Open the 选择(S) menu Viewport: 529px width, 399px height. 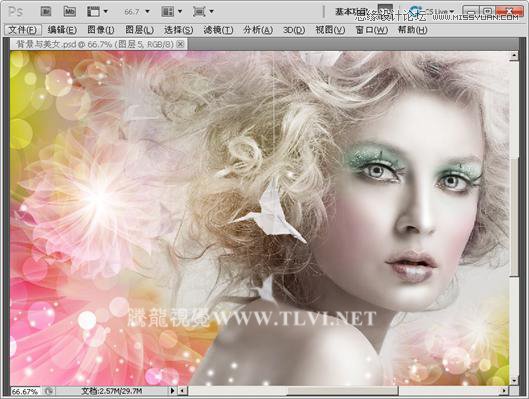point(178,30)
